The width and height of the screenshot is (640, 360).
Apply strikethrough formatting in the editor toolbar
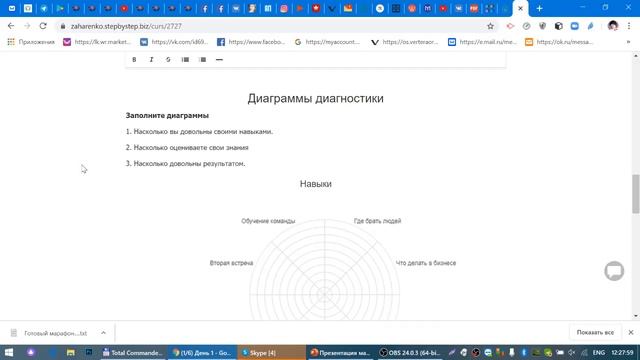point(168,60)
